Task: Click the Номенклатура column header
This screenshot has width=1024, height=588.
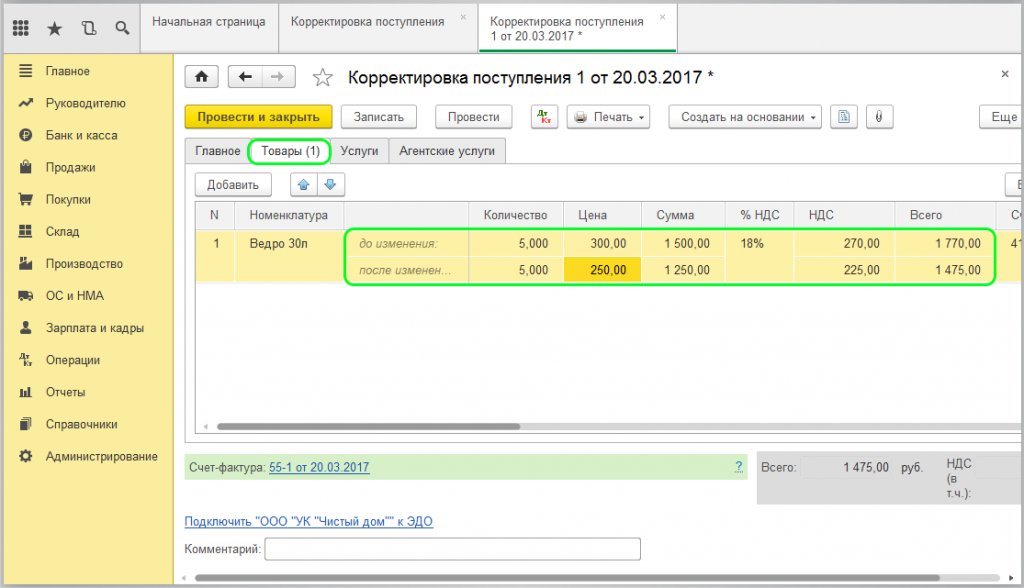Action: pos(289,215)
